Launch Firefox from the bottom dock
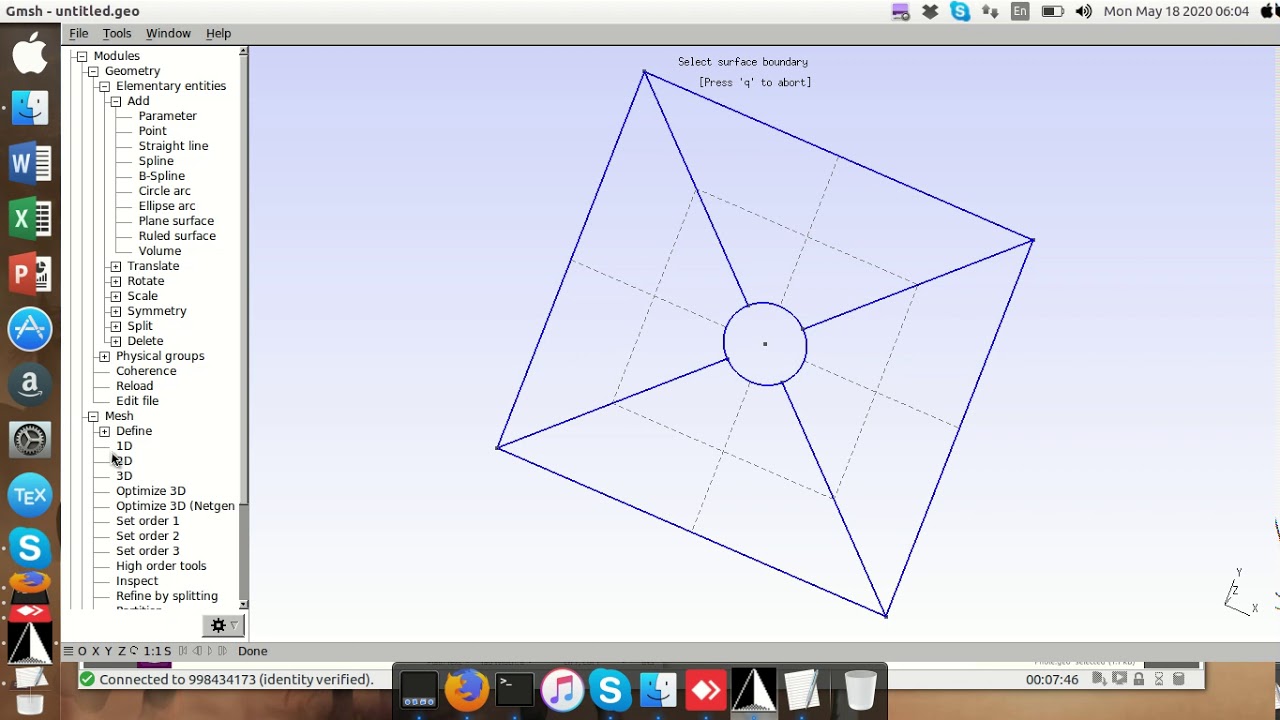The width and height of the screenshot is (1280, 720). coord(466,689)
